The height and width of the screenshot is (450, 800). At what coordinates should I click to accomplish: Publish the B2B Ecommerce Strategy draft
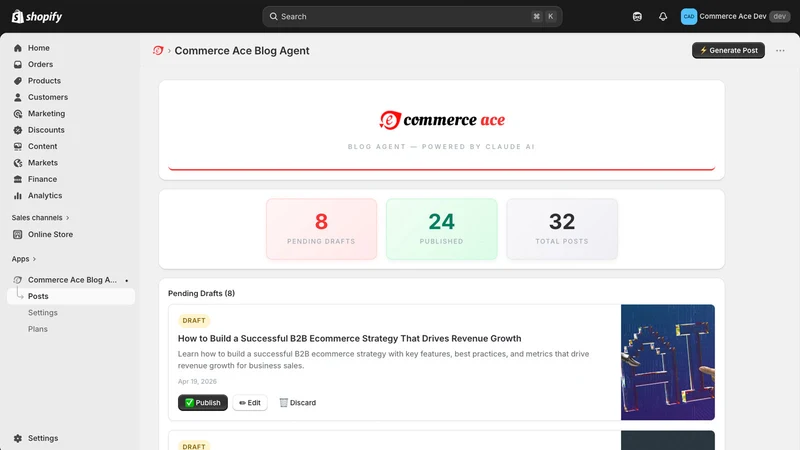pos(203,403)
